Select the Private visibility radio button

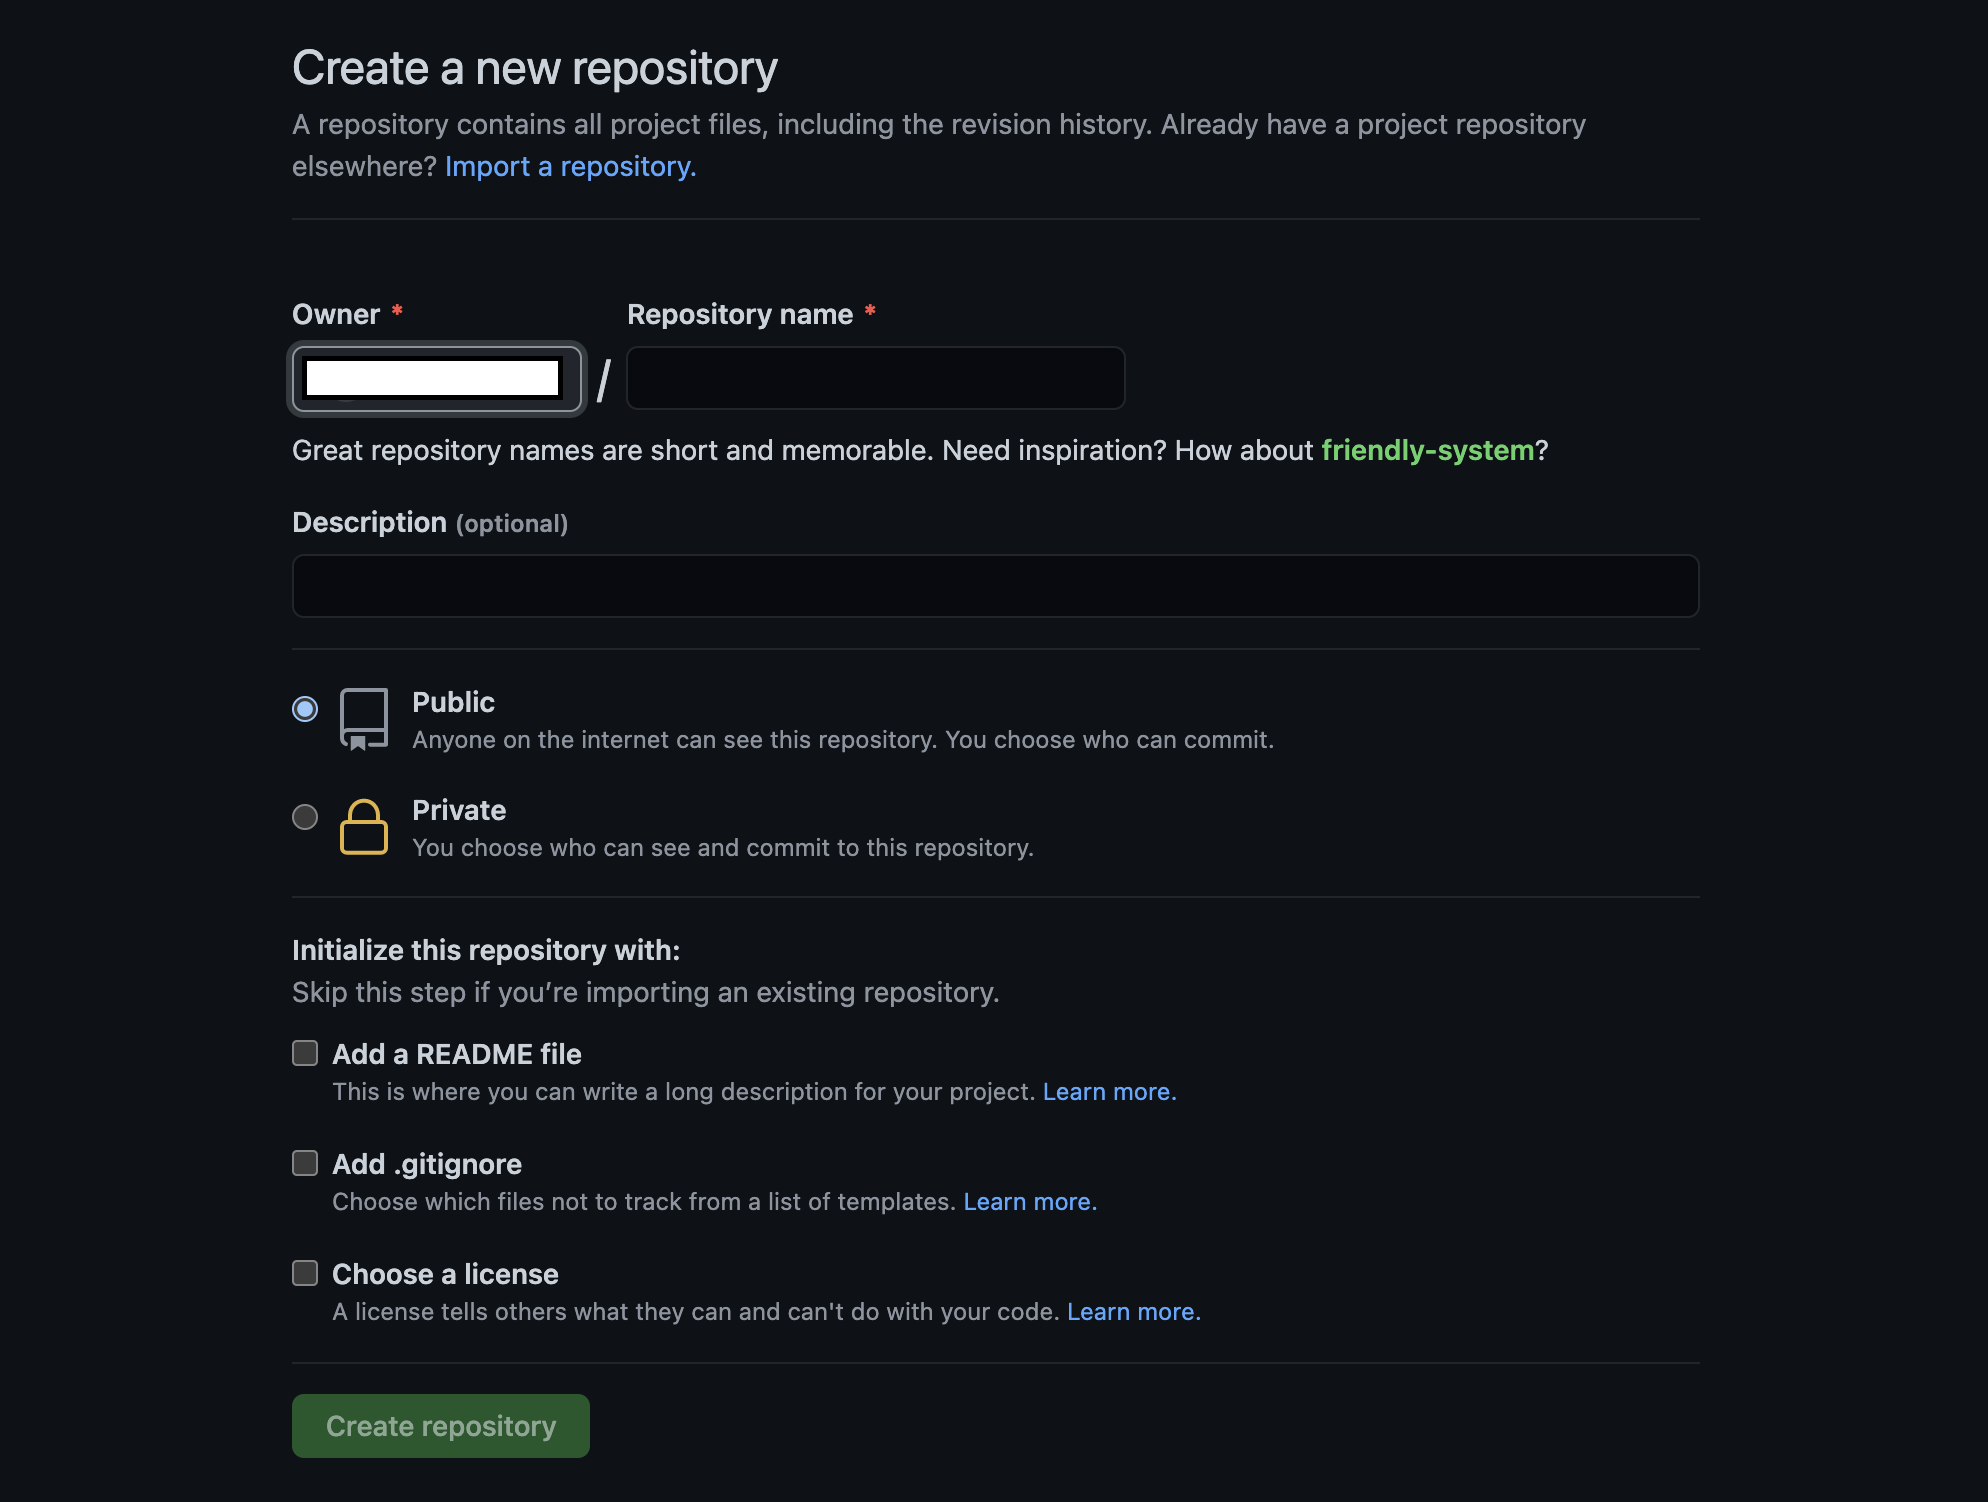coord(305,818)
